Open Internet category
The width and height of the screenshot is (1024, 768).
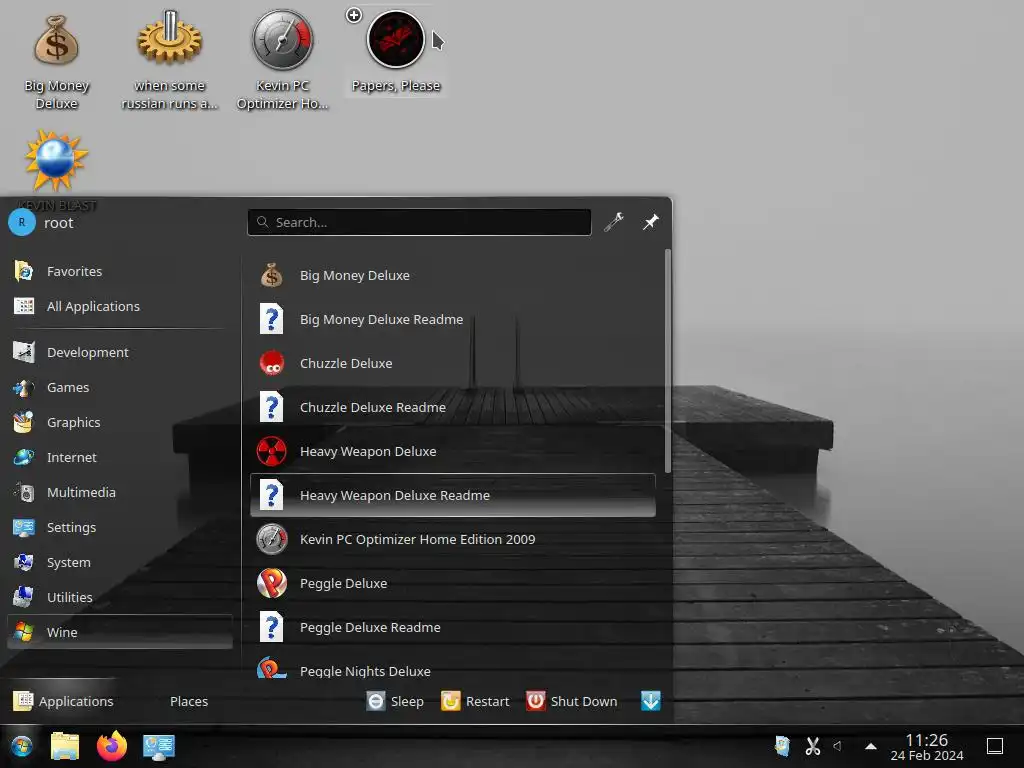click(119, 457)
